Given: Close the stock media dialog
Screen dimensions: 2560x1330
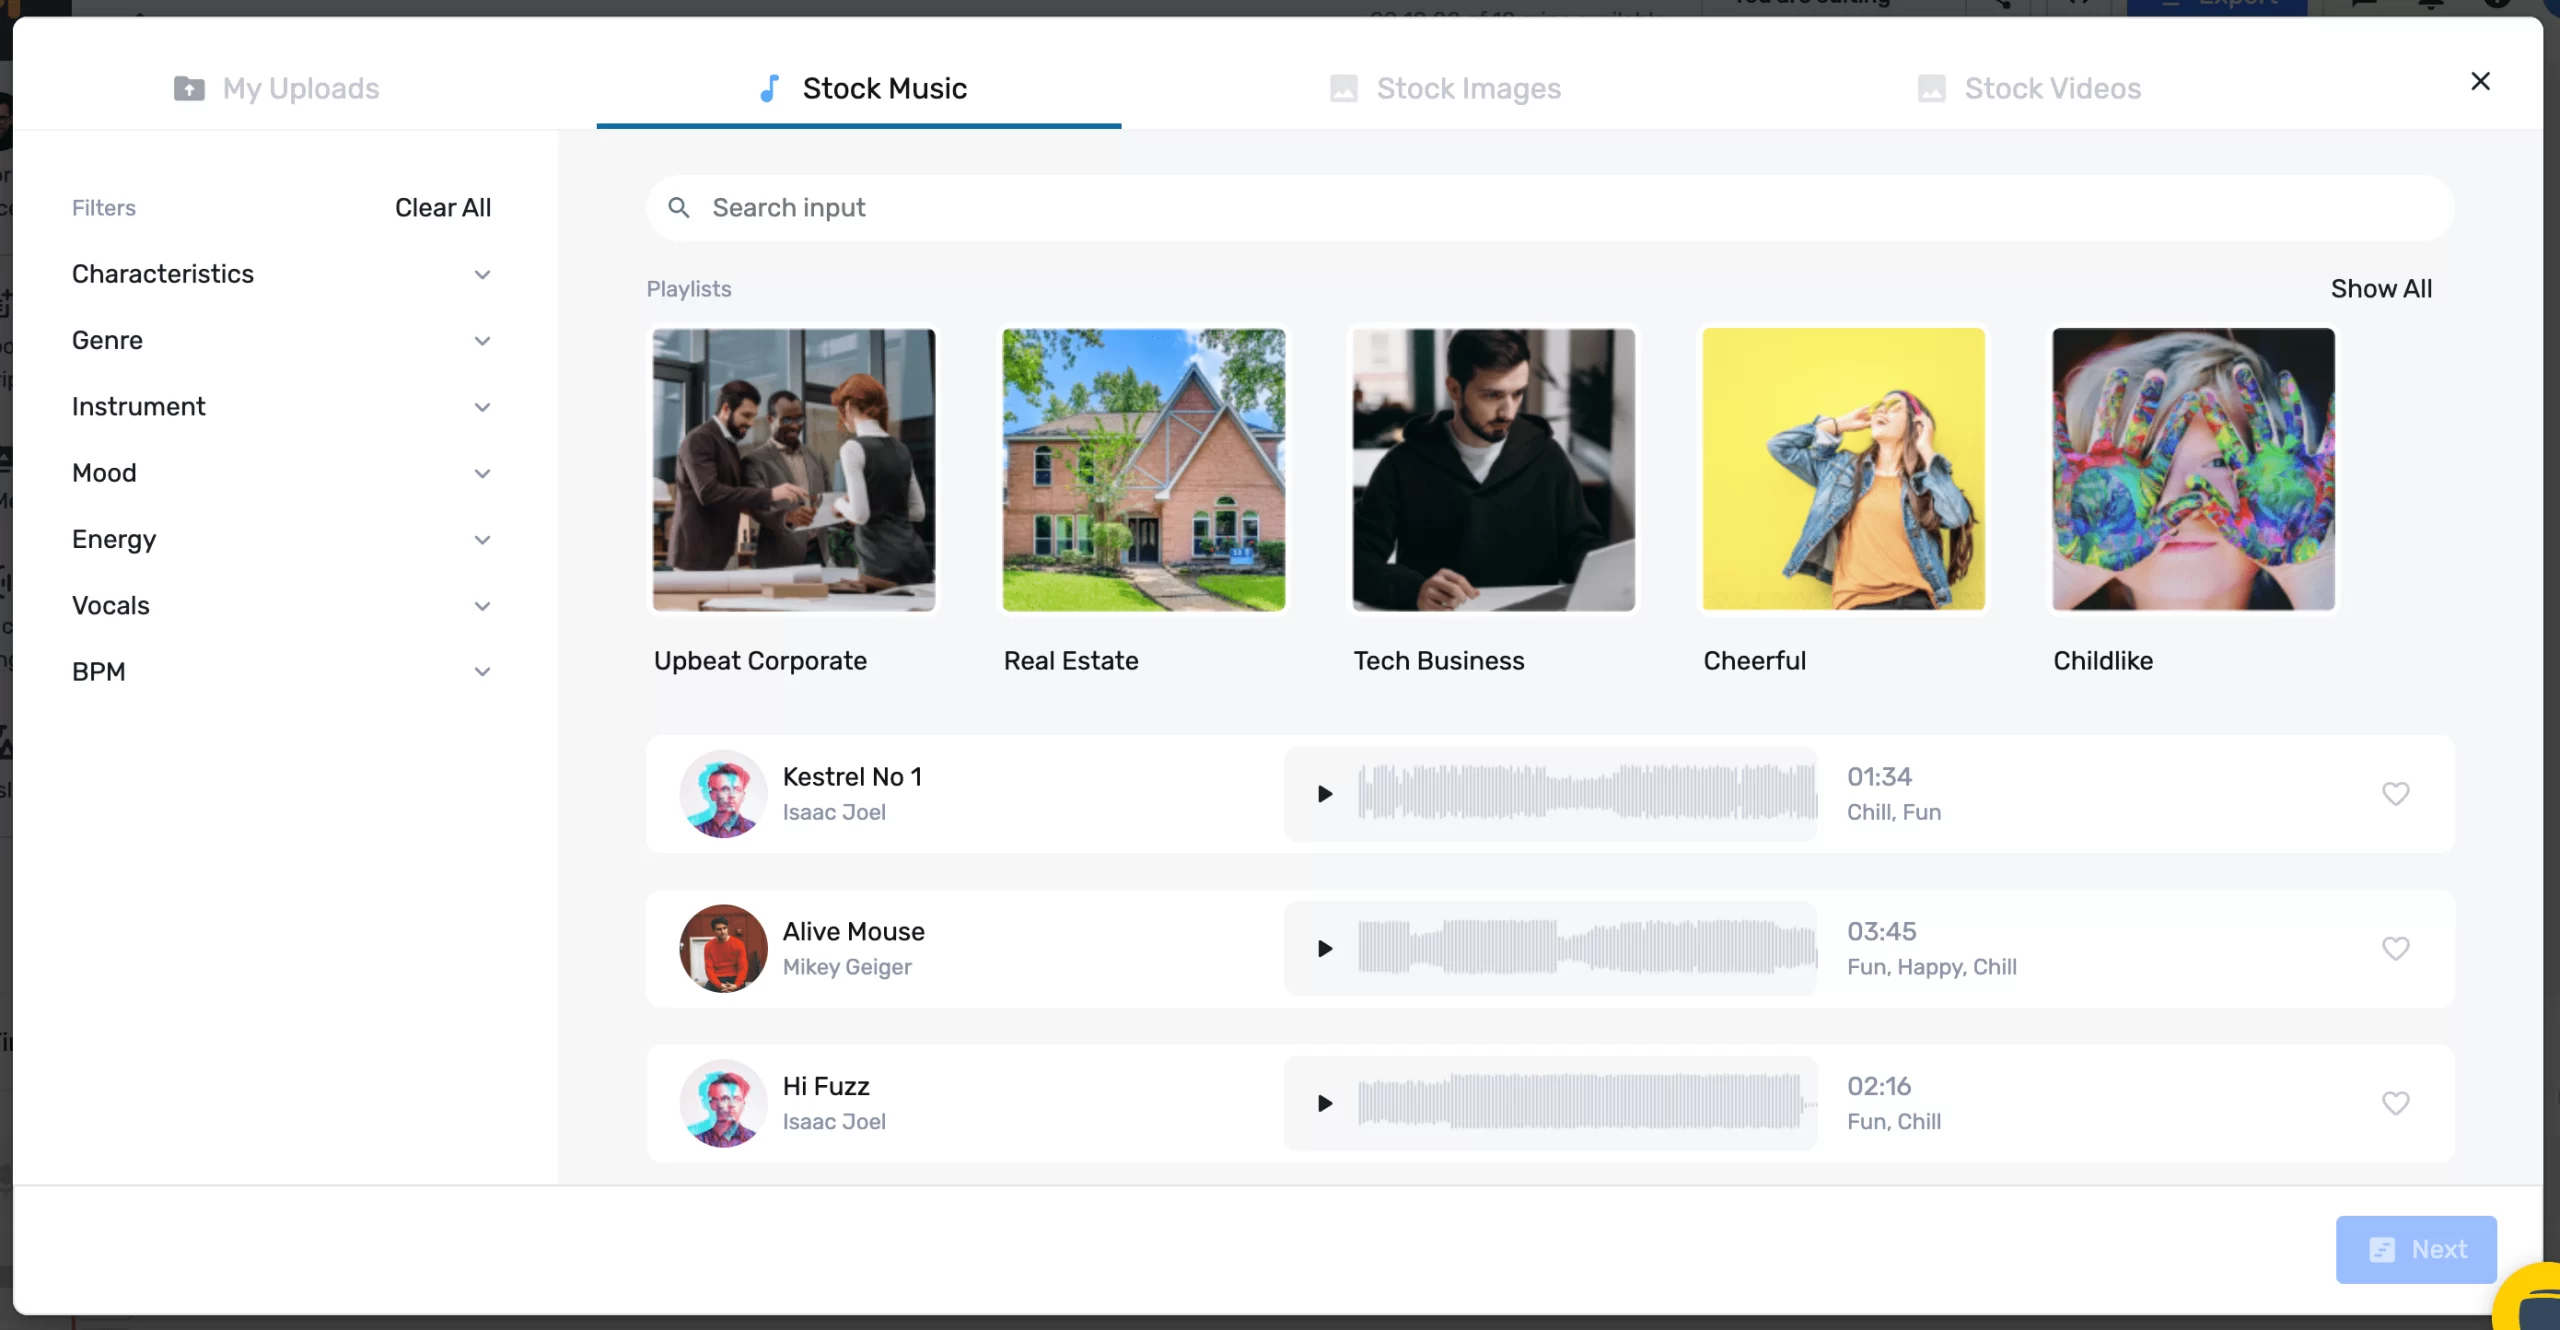Looking at the screenshot, I should (x=2480, y=81).
